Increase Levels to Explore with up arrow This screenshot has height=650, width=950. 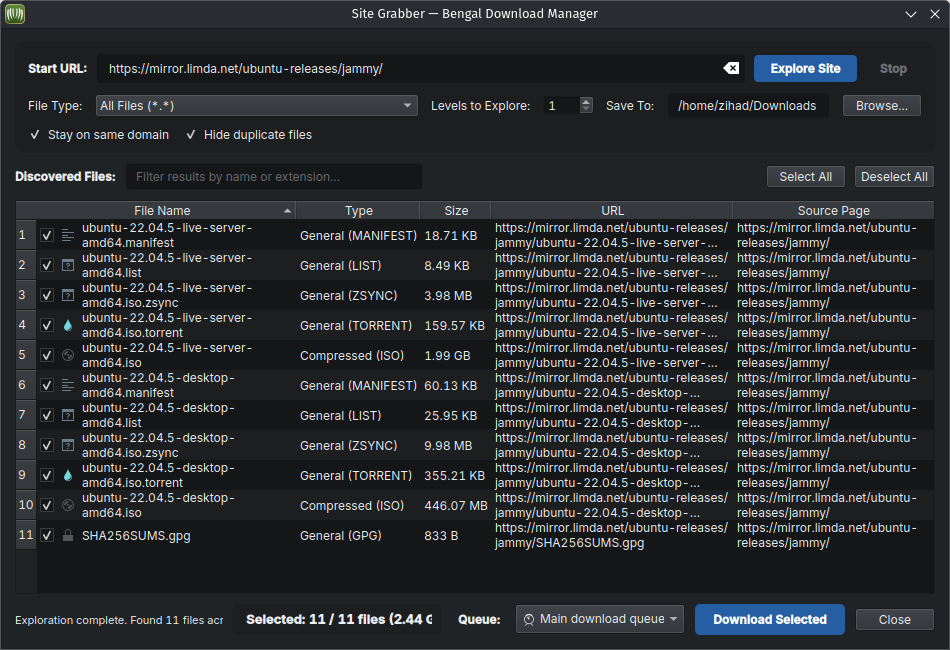[586, 101]
